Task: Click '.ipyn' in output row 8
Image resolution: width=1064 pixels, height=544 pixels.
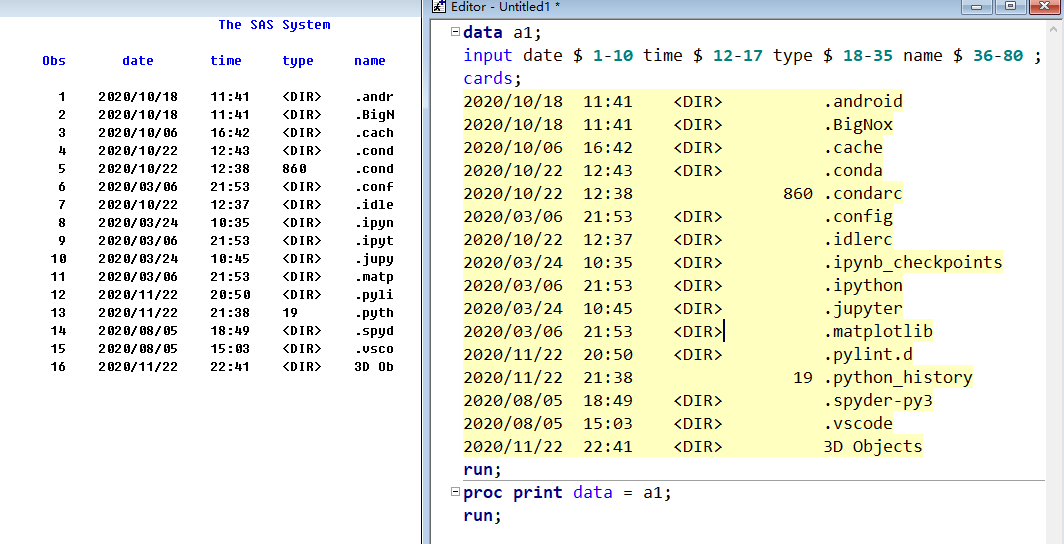Action: [374, 222]
